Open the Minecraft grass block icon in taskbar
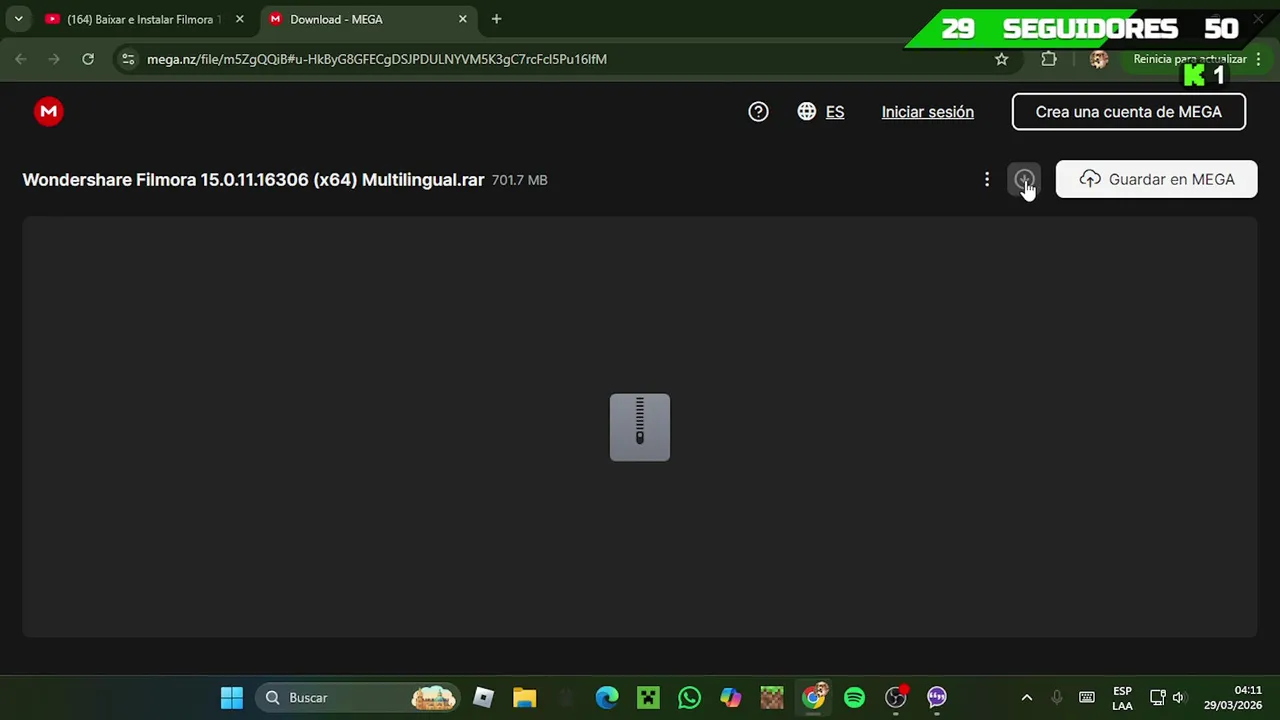 [x=772, y=697]
